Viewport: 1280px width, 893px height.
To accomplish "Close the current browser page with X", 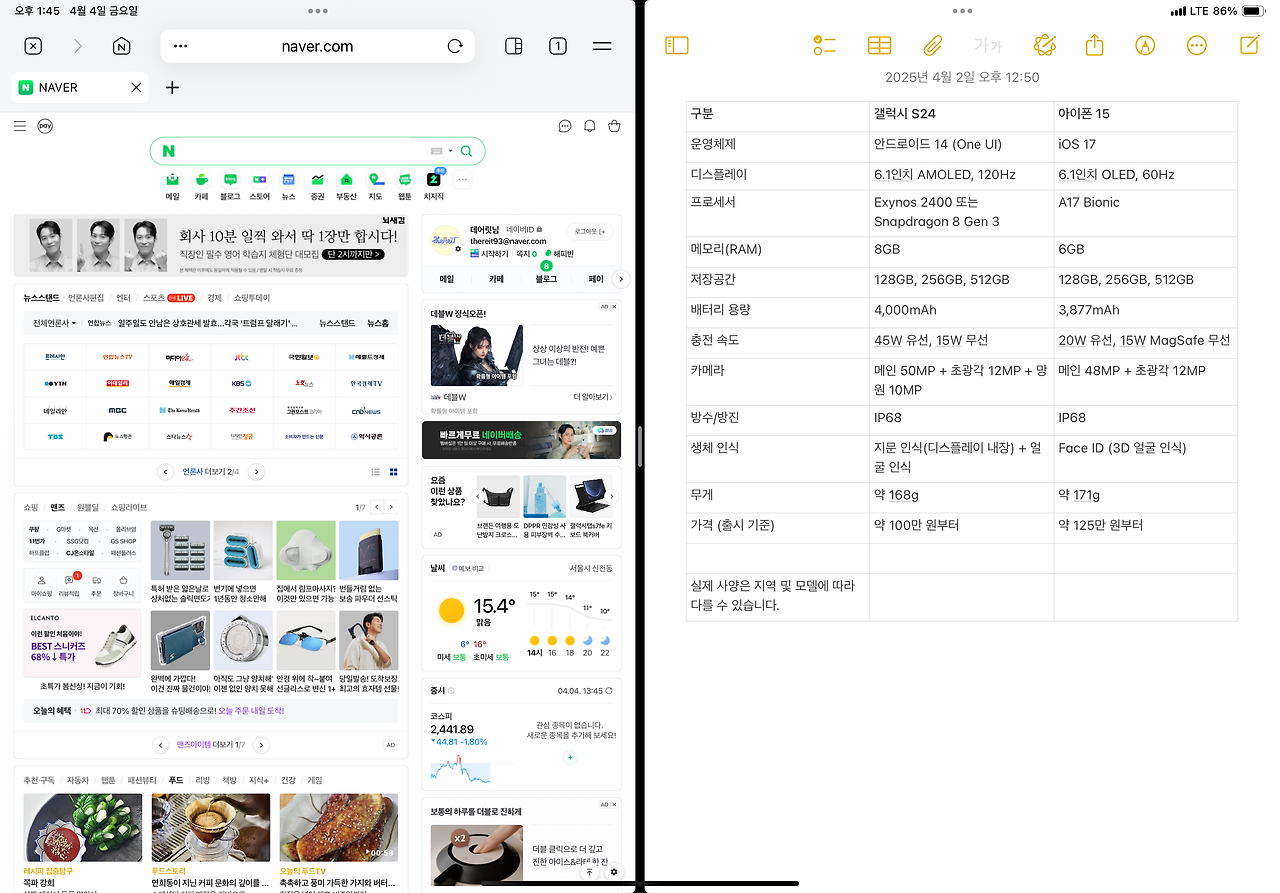I will click(33, 46).
